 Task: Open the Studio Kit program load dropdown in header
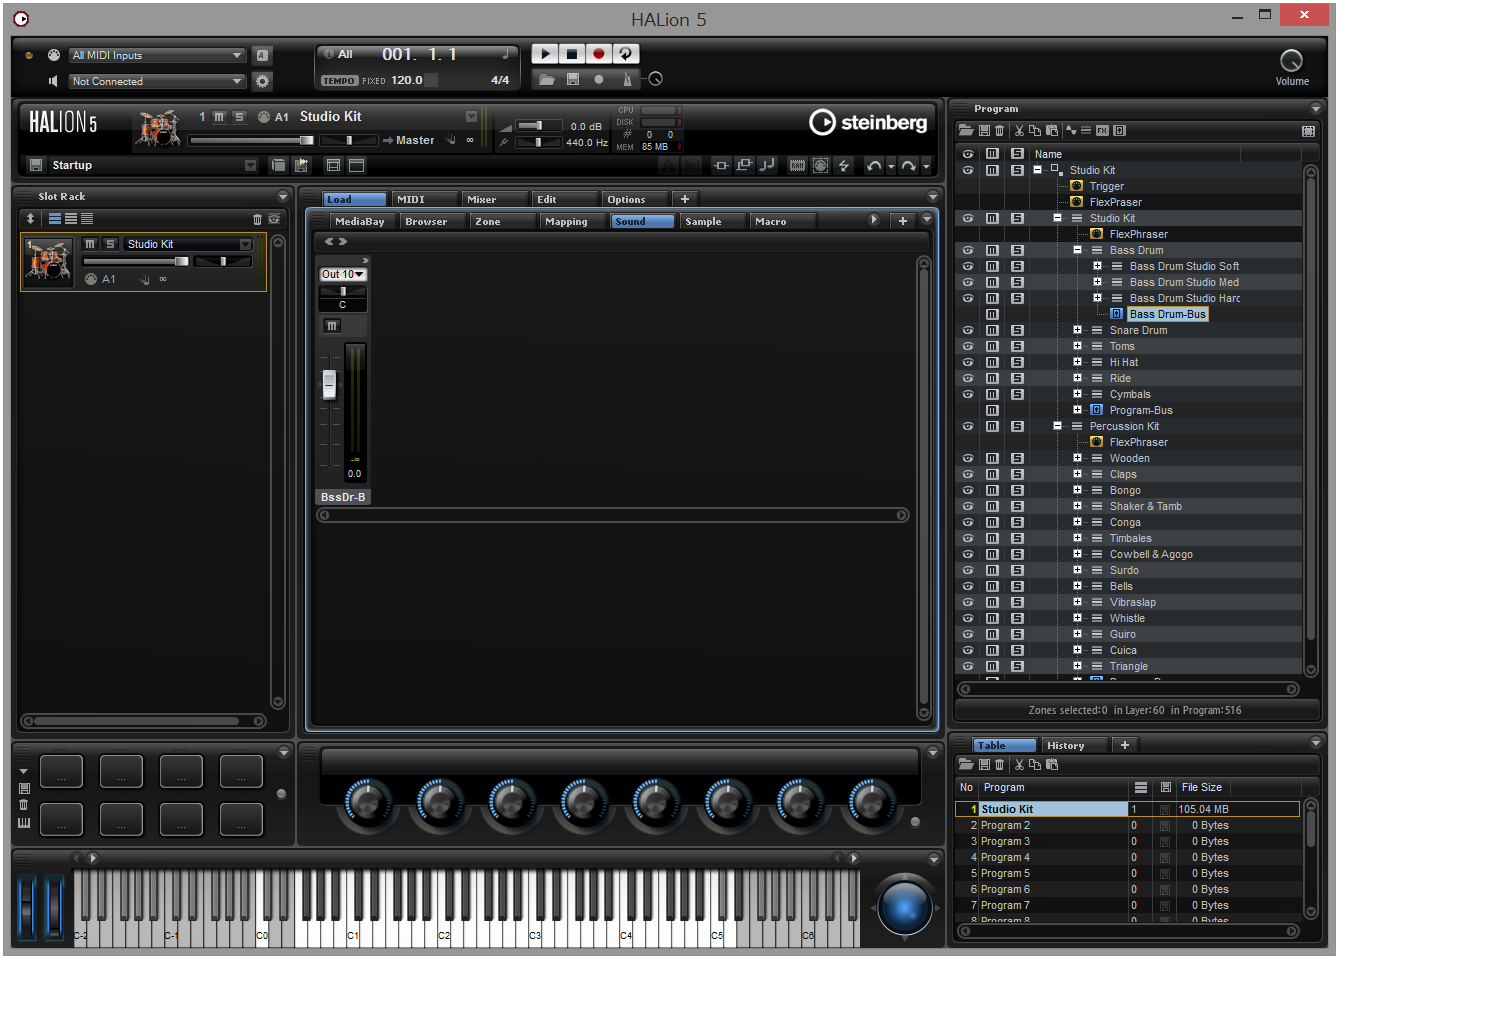pos(471,117)
